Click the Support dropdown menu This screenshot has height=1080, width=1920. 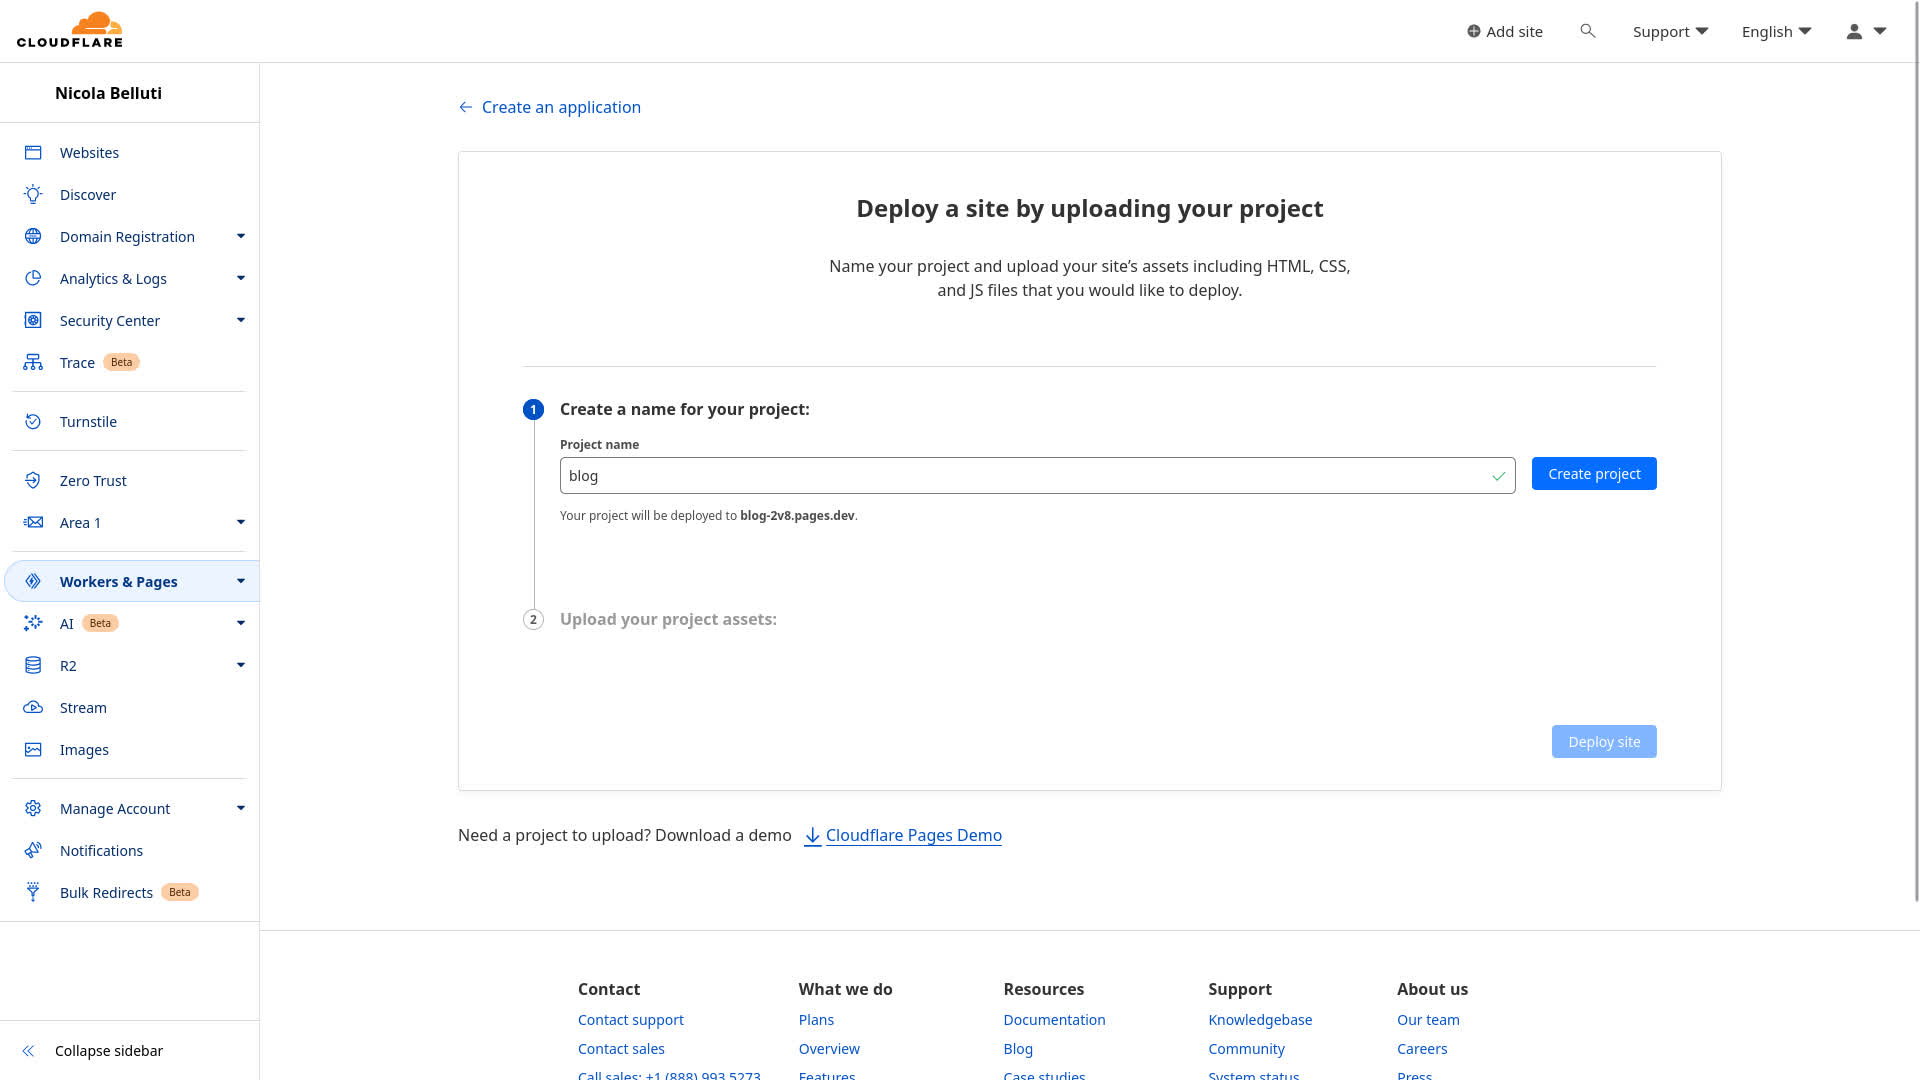1669,30
